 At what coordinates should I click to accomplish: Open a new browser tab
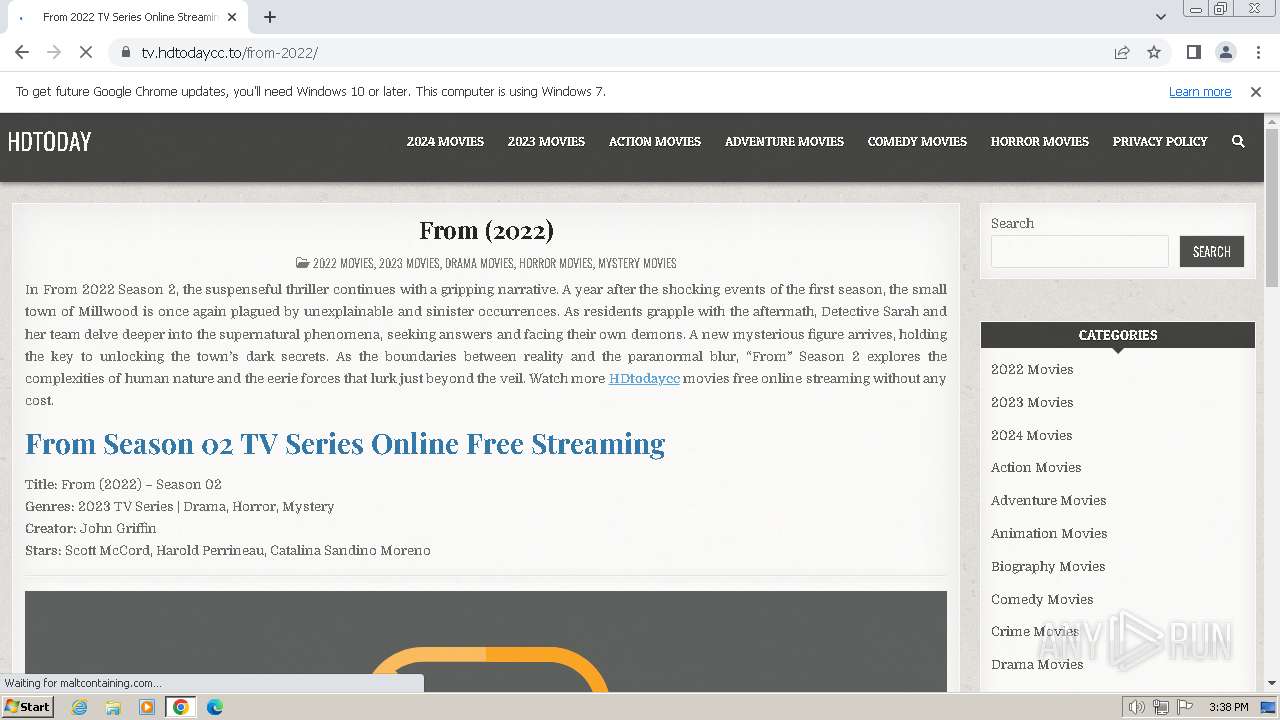(x=270, y=17)
